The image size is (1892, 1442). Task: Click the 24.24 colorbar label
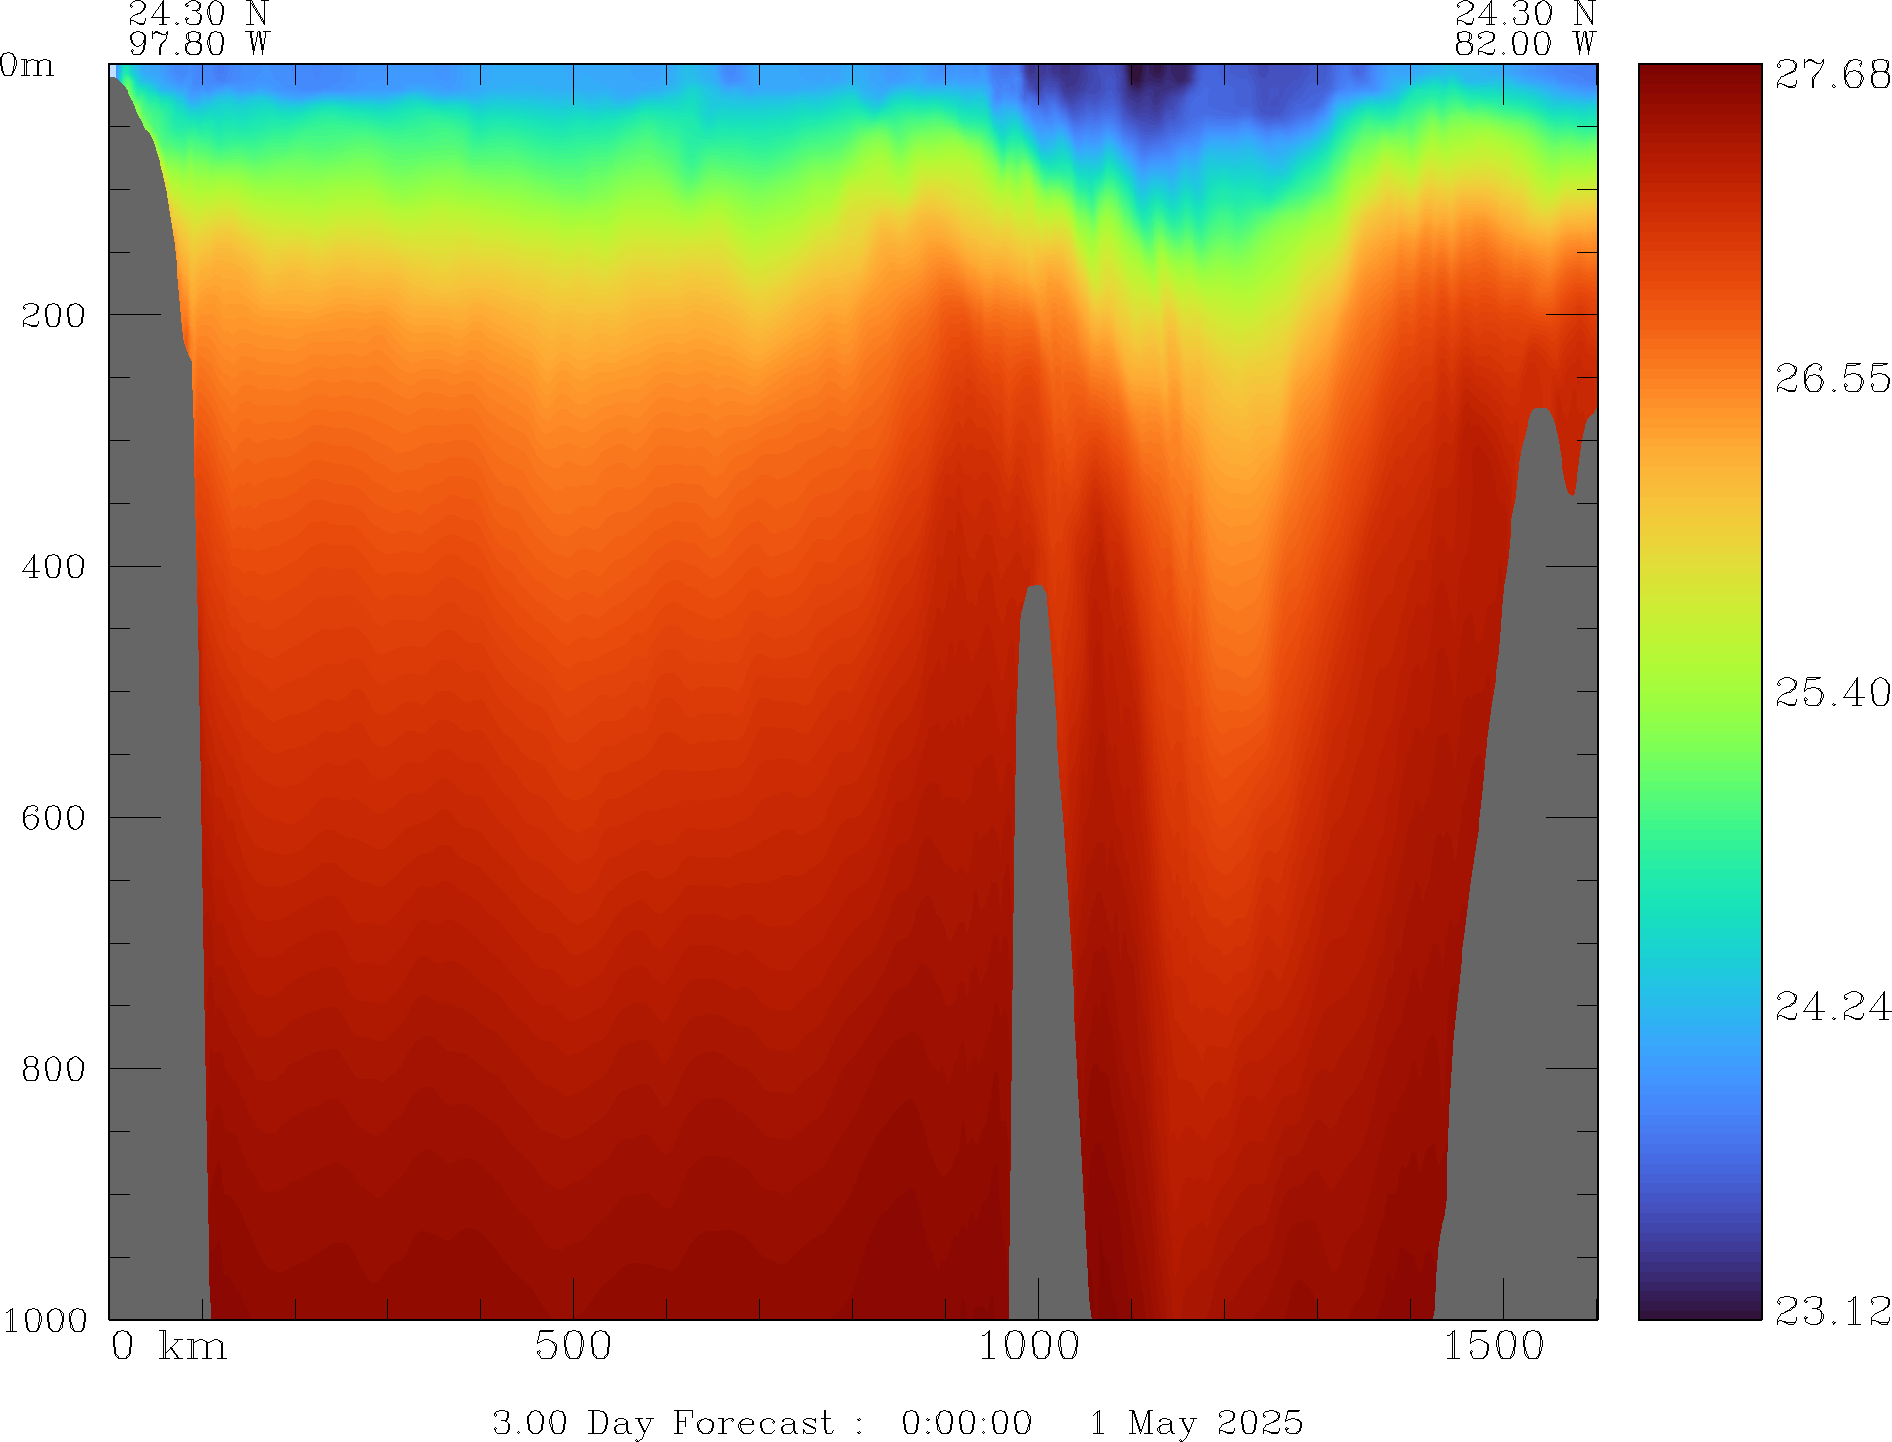tap(1832, 1006)
